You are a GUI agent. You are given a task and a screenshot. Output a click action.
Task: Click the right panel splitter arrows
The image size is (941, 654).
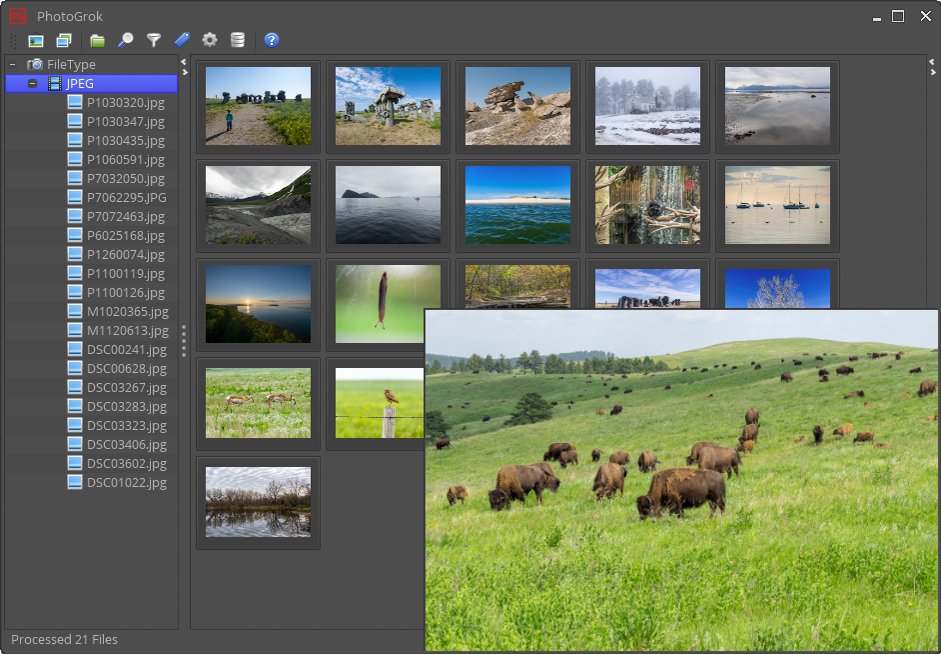[932, 66]
